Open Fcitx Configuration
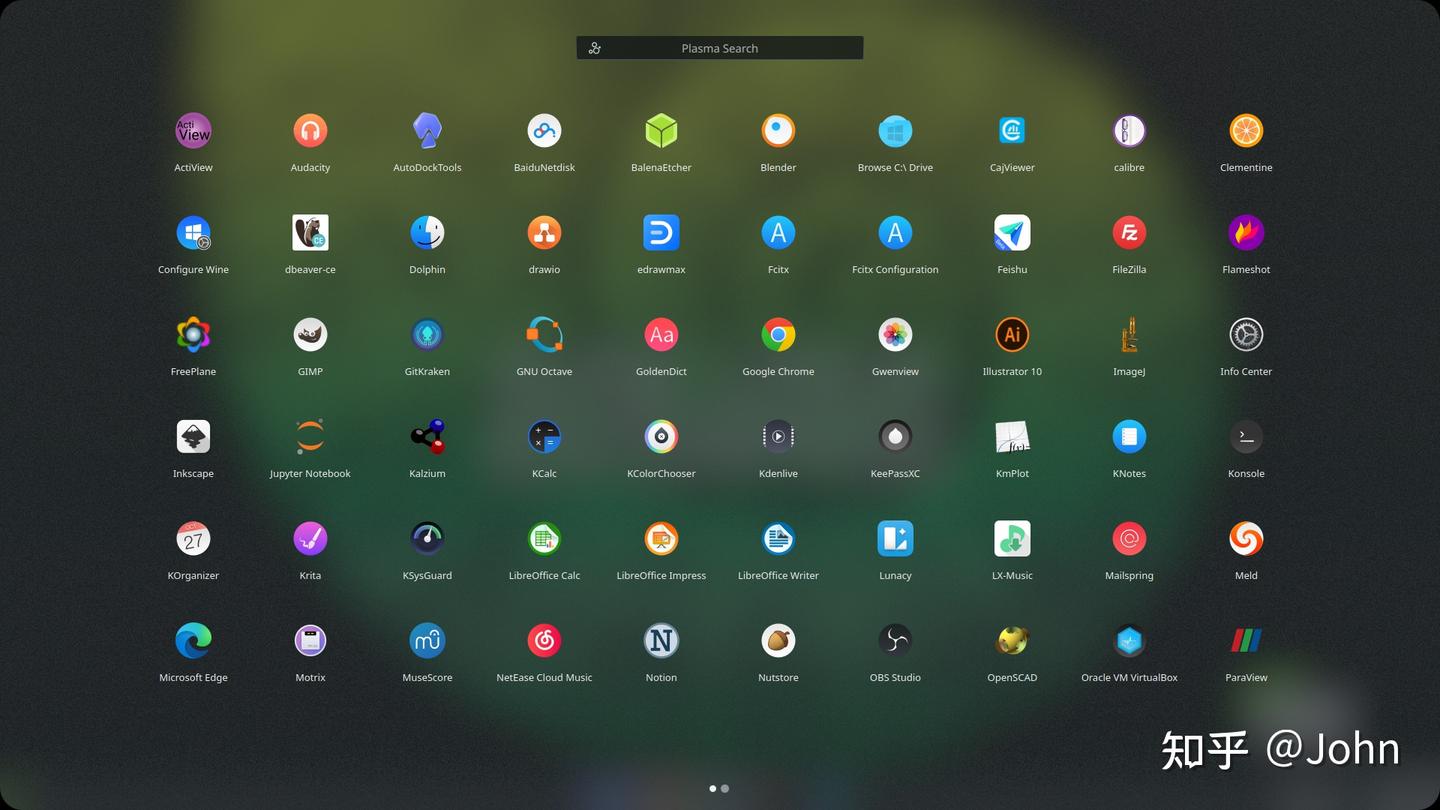The width and height of the screenshot is (1440, 810). (895, 233)
